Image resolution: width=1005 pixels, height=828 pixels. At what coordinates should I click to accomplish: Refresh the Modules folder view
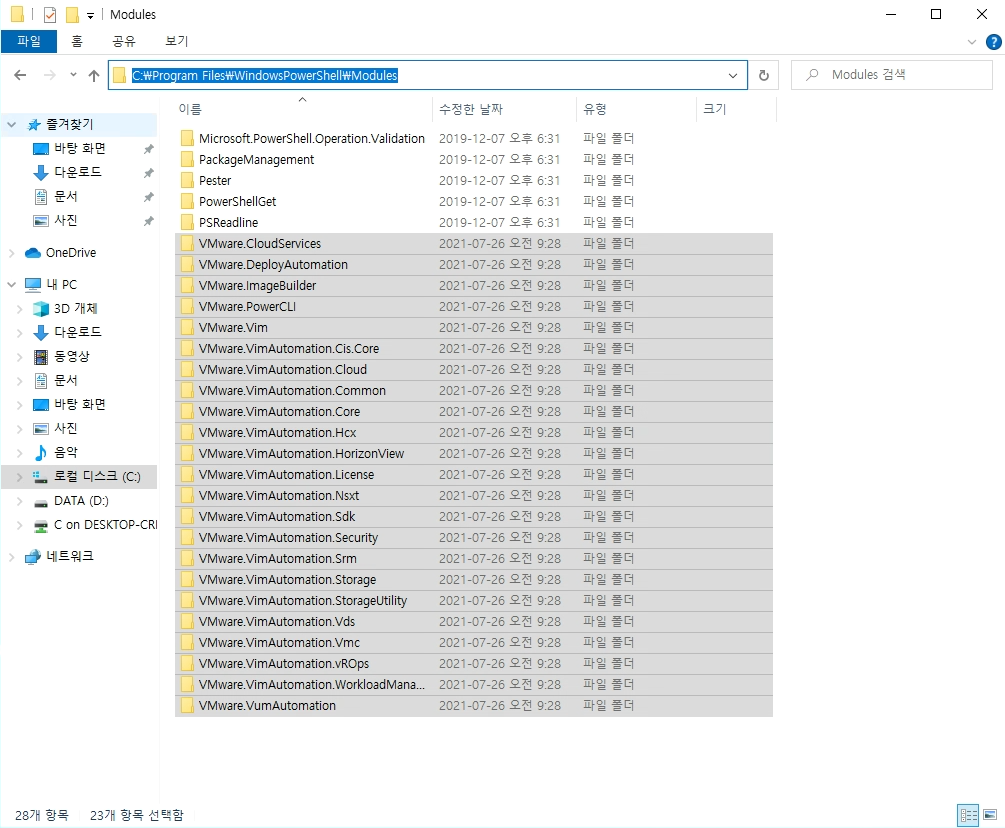(x=763, y=74)
